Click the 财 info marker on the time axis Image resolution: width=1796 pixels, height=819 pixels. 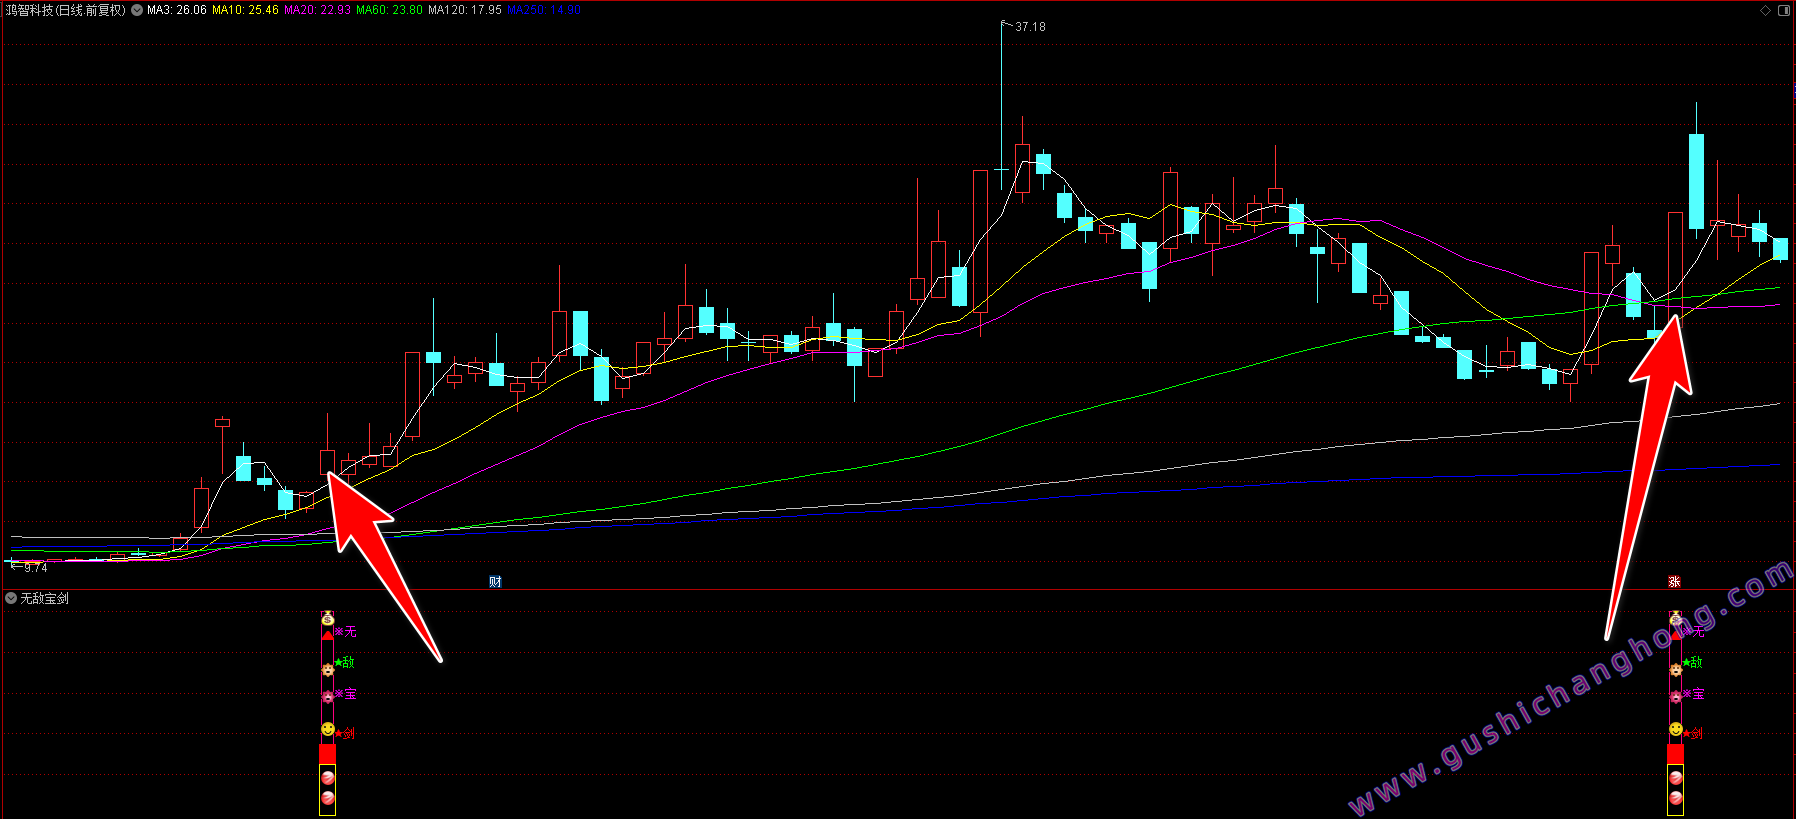tap(495, 582)
